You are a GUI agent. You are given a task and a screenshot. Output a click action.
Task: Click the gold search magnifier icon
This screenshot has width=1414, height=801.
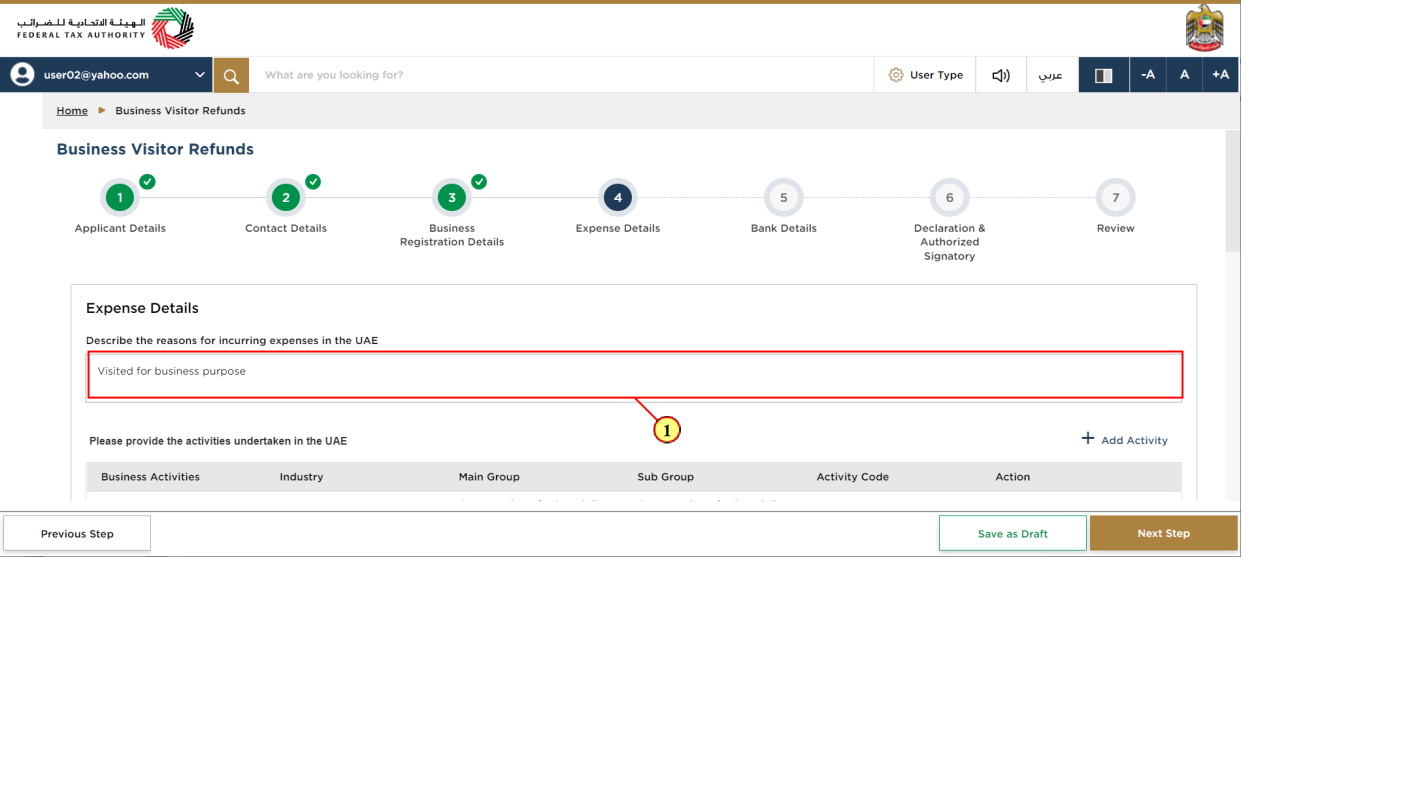click(x=231, y=75)
